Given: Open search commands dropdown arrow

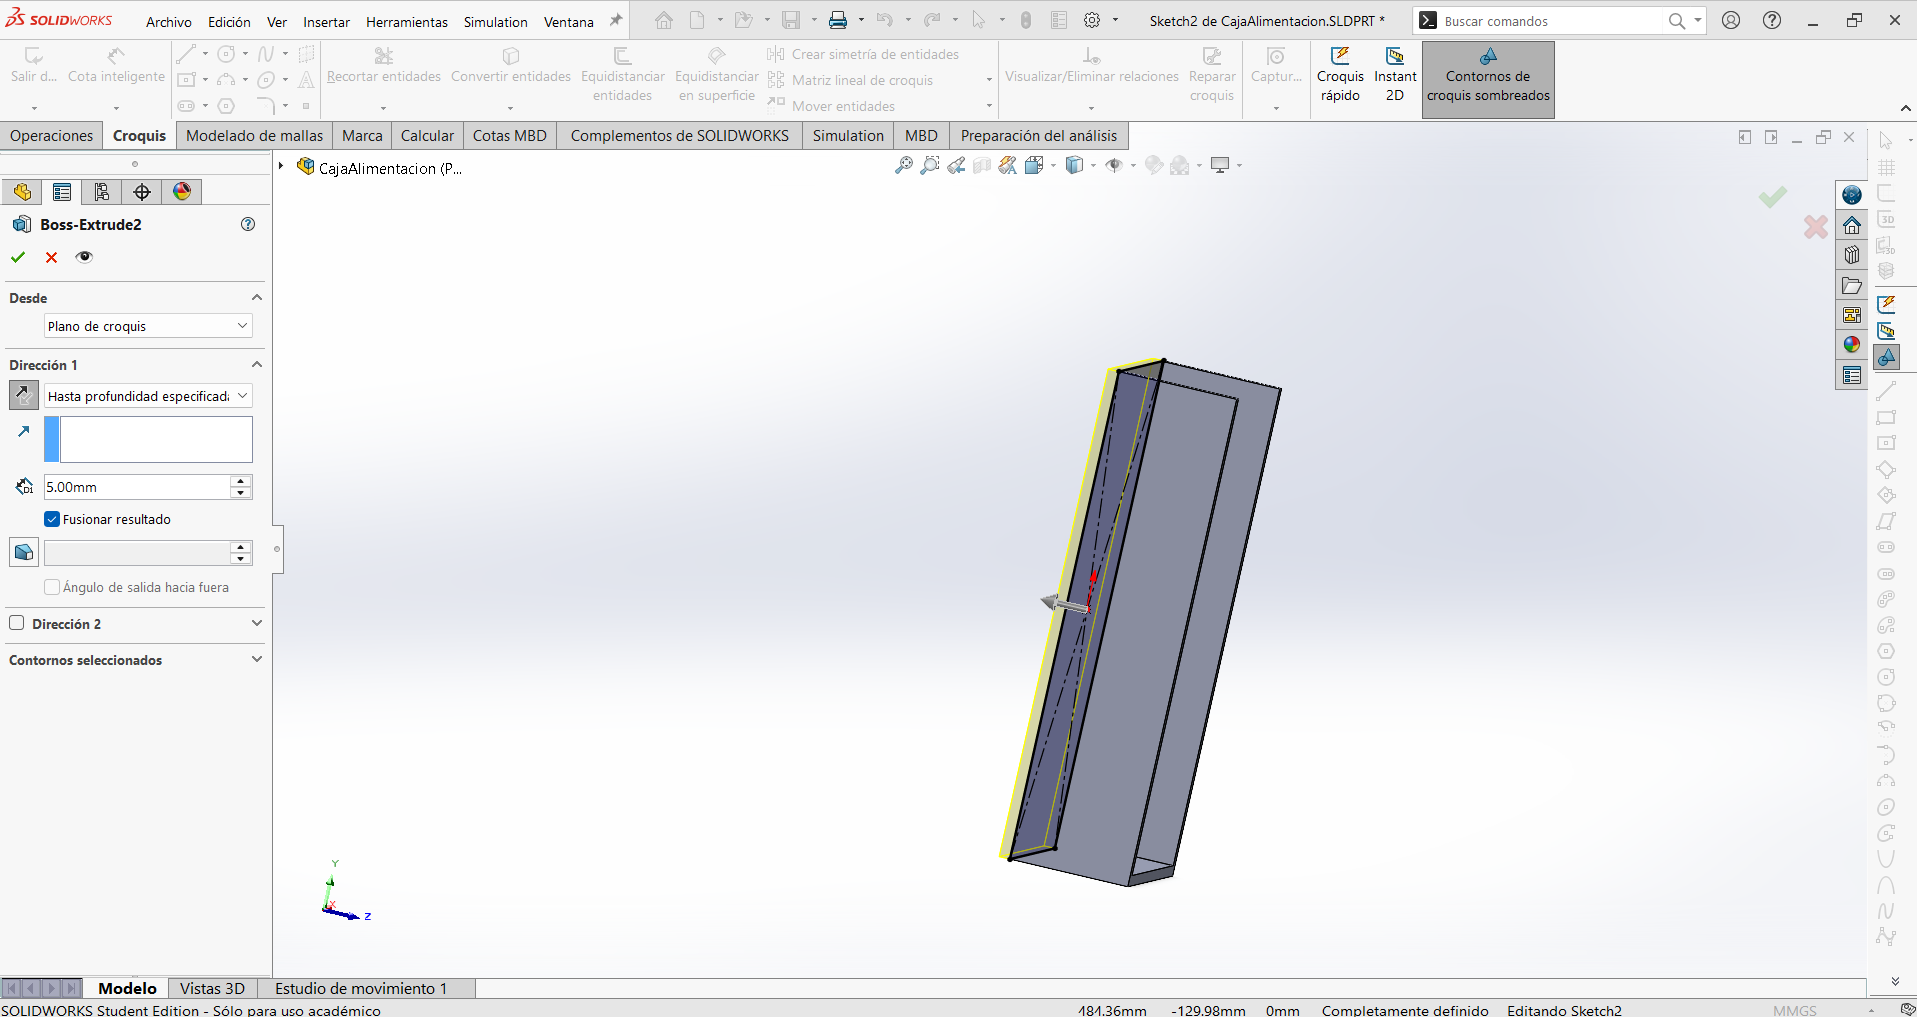Looking at the screenshot, I should coord(1698,20).
